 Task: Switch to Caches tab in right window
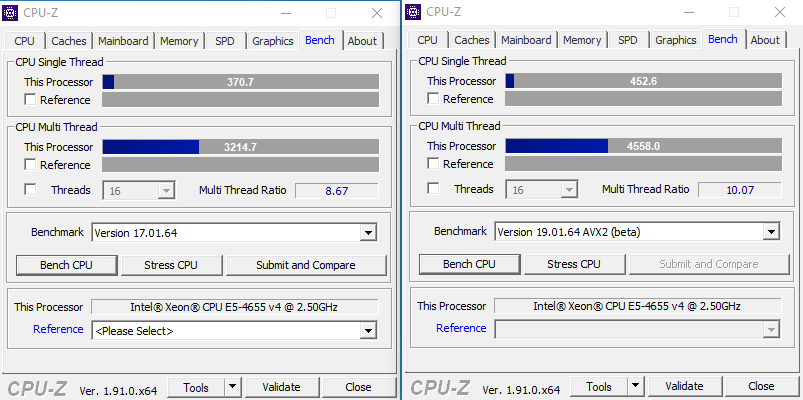point(472,40)
